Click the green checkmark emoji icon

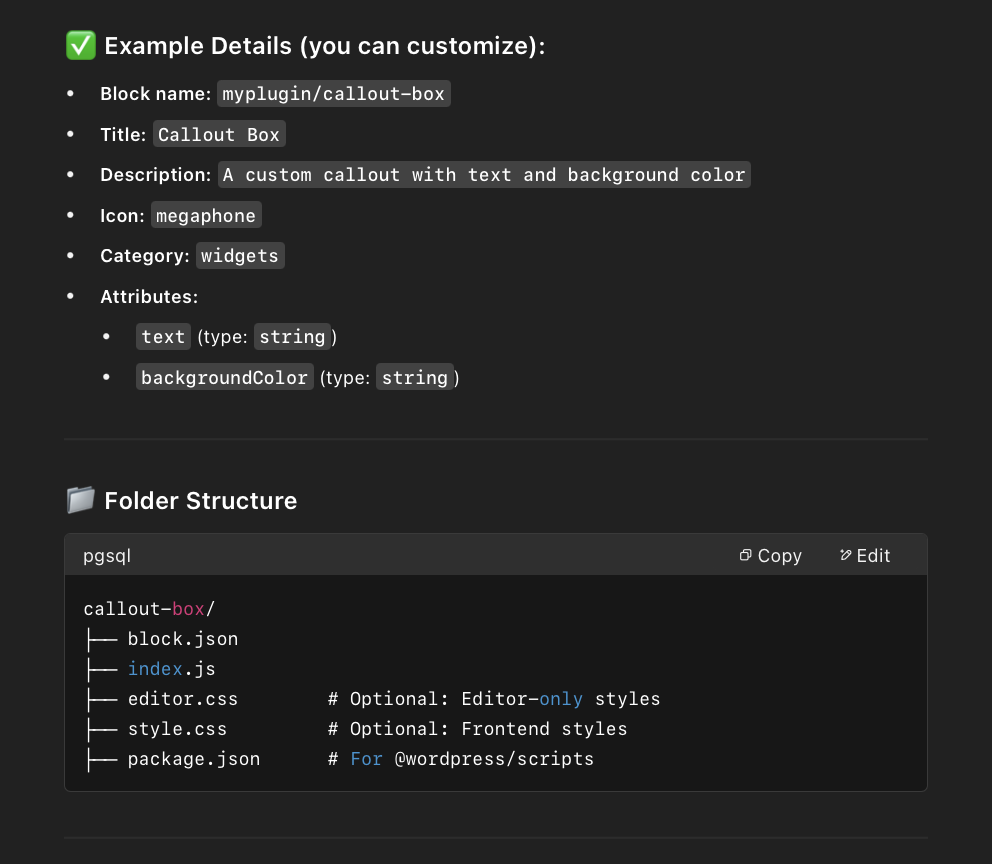(81, 46)
